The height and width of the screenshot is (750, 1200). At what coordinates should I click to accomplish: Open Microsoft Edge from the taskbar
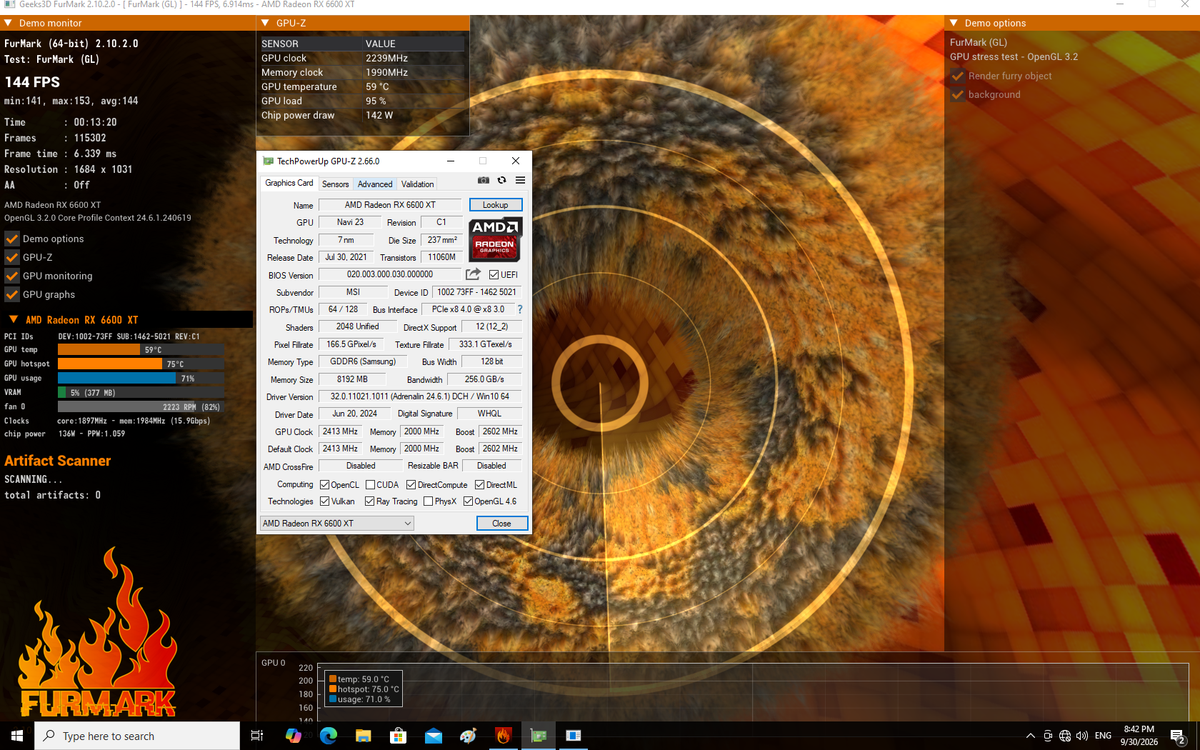(x=328, y=736)
